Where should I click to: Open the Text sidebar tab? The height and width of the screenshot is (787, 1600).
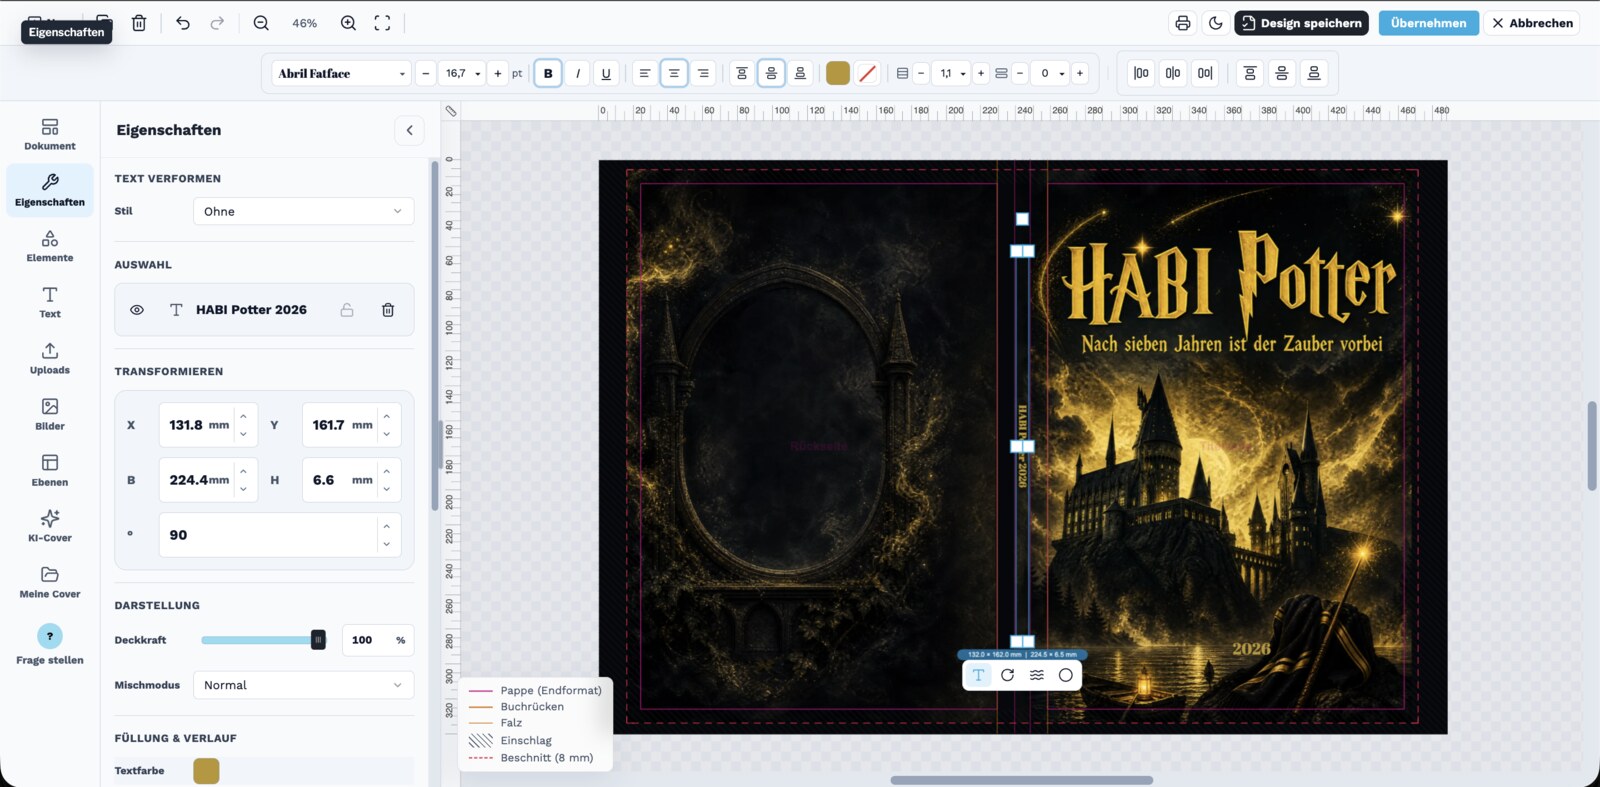50,302
